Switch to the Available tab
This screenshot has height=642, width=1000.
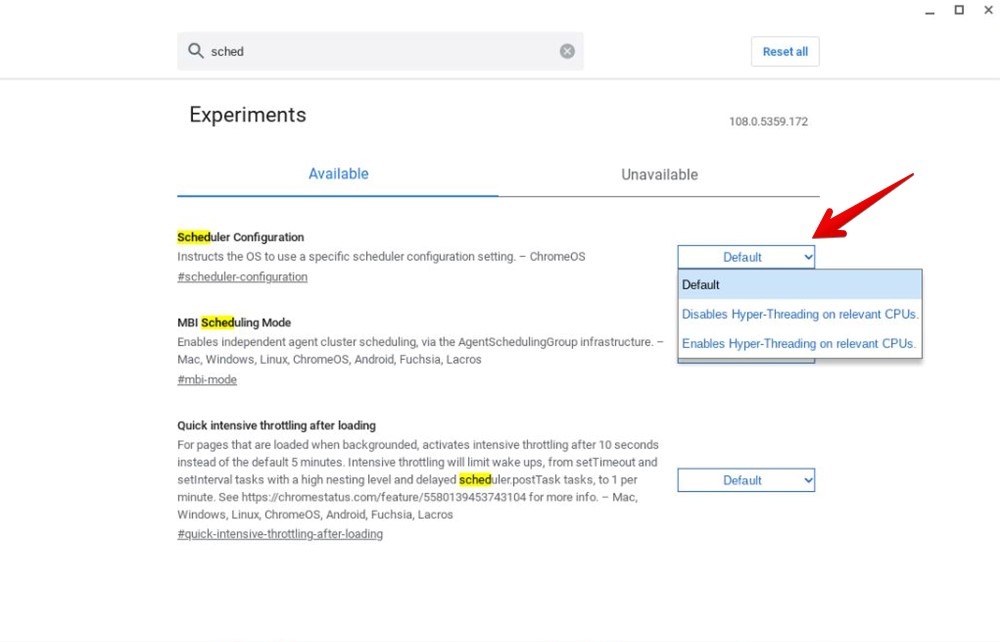click(x=338, y=173)
